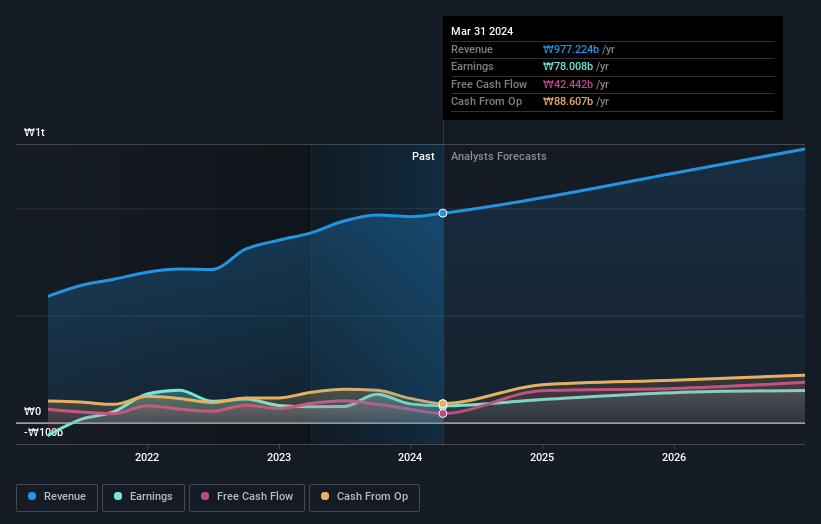Click the teal Earnings legend dot
This screenshot has height=524, width=821.
118,496
